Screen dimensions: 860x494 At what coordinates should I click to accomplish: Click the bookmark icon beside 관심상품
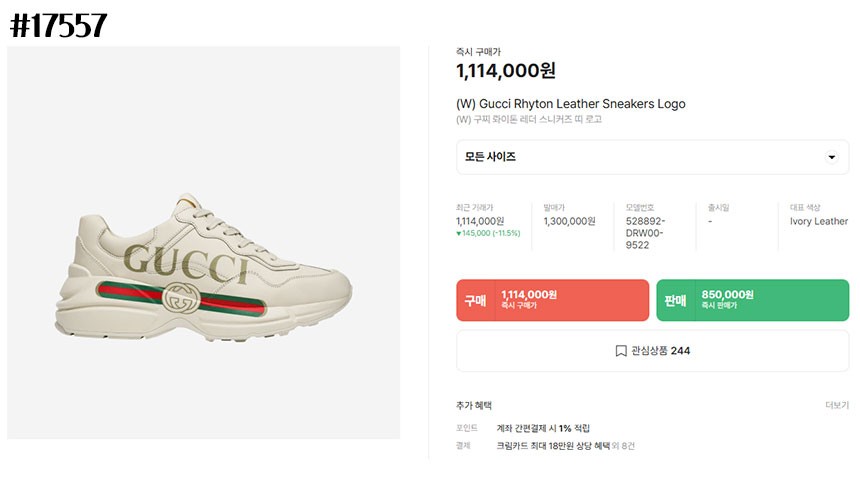point(621,351)
